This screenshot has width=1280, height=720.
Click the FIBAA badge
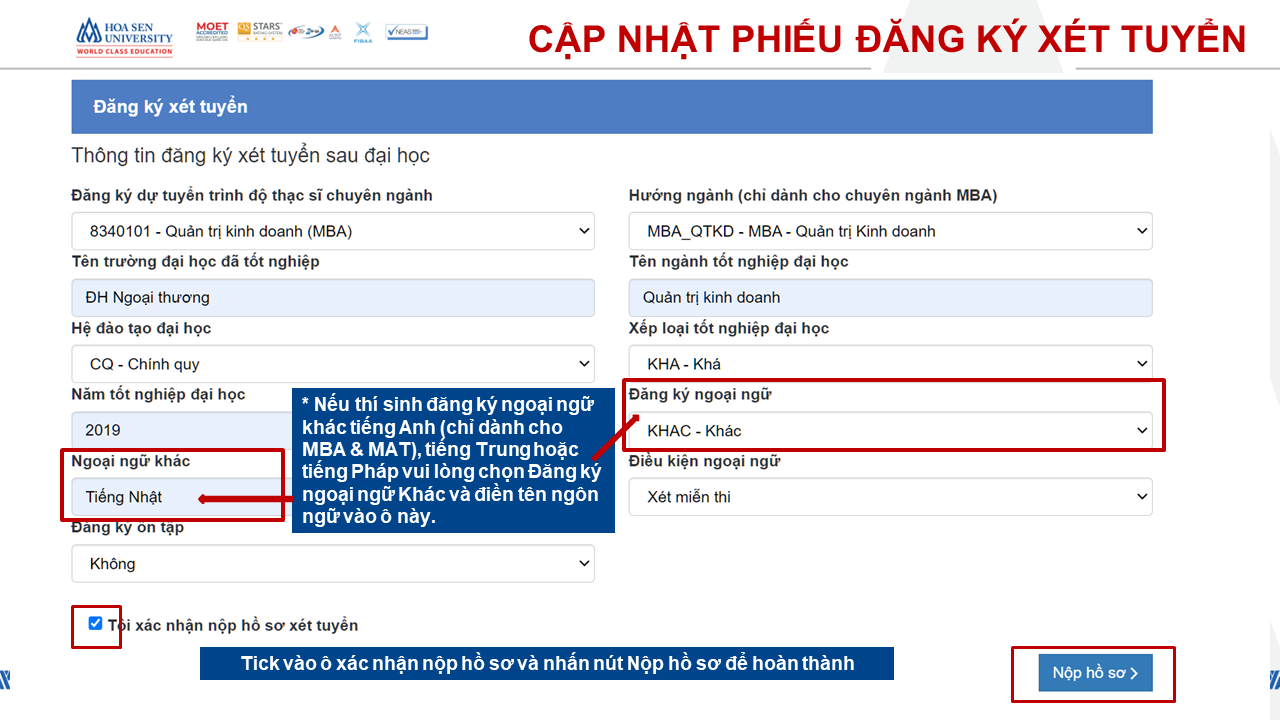362,31
